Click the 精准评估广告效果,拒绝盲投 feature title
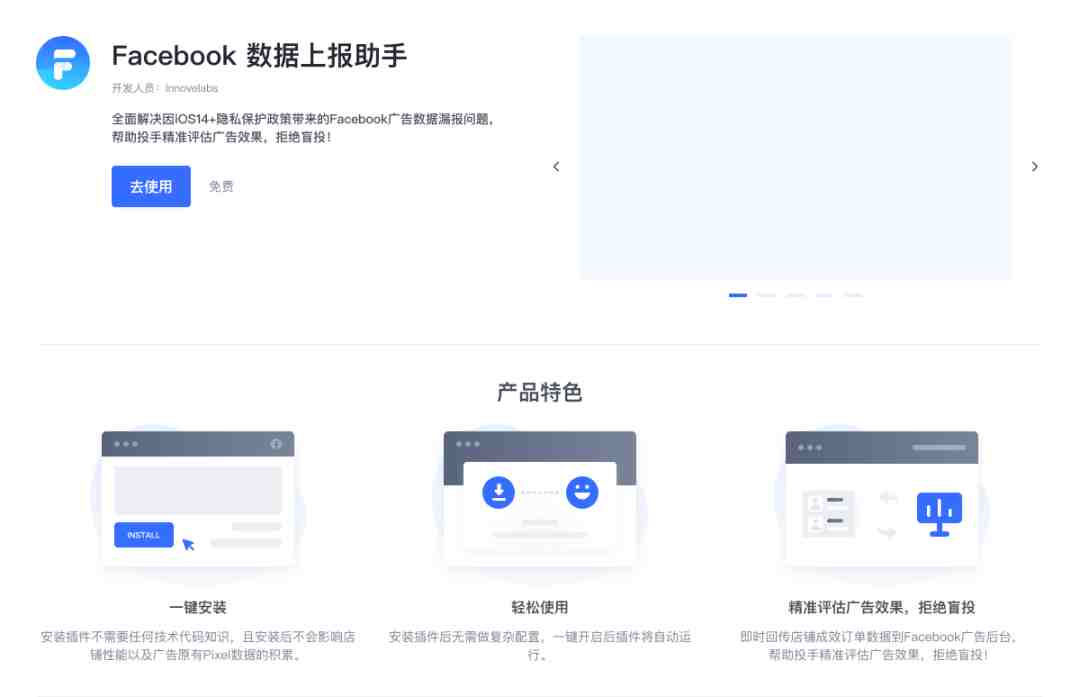This screenshot has width=1080, height=697. click(882, 607)
